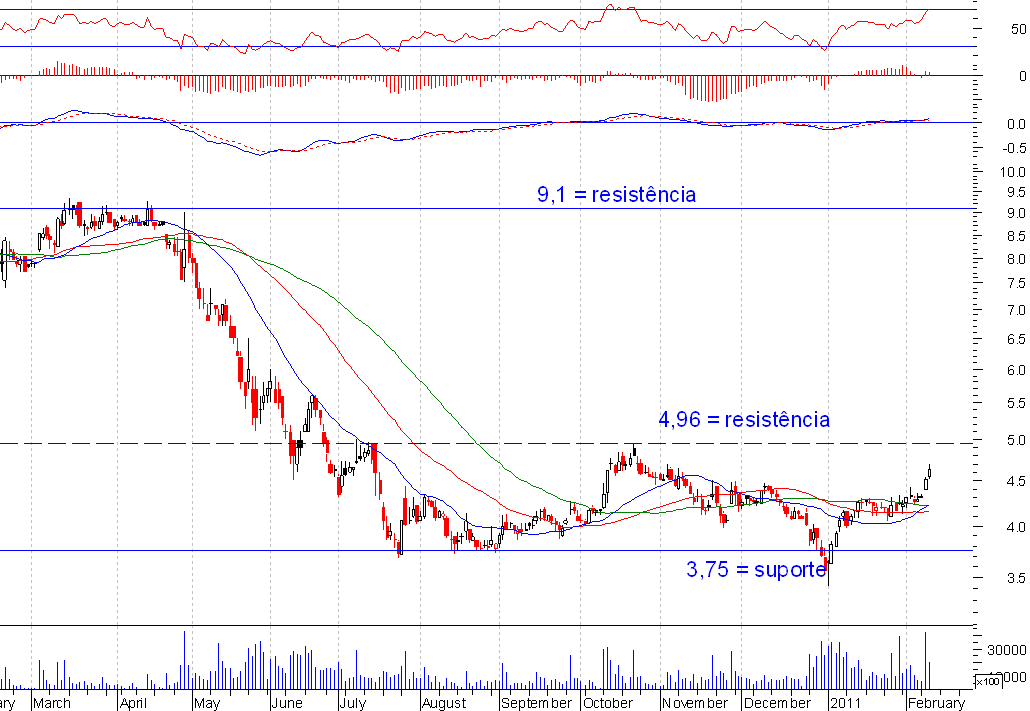1030x711 pixels.
Task: Select the June label on time axis
Action: 287,702
